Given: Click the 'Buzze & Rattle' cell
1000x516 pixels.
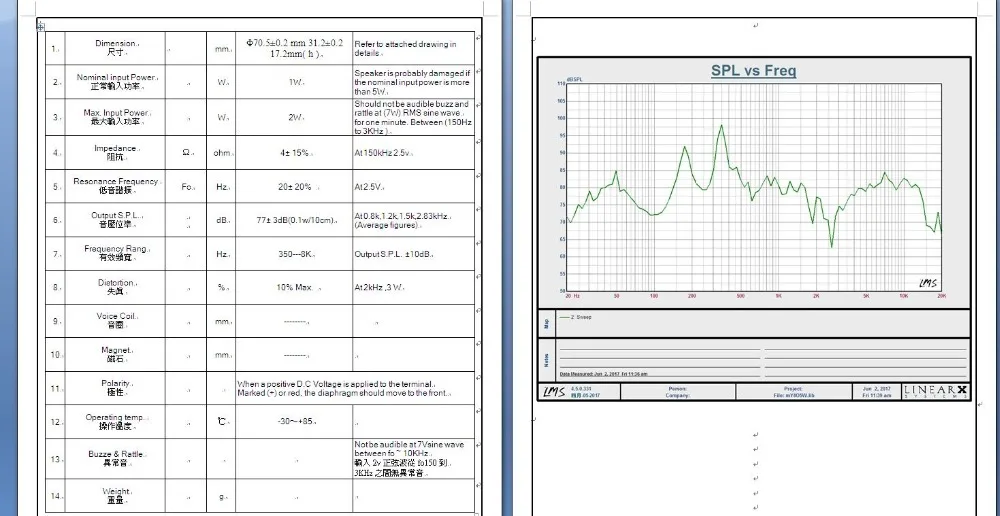Looking at the screenshot, I should point(115,459).
